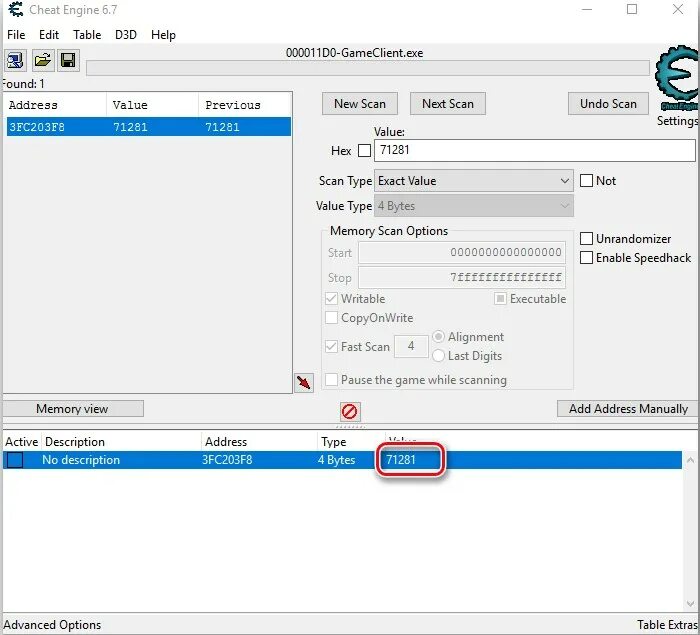Open the Help menu

click(x=163, y=35)
